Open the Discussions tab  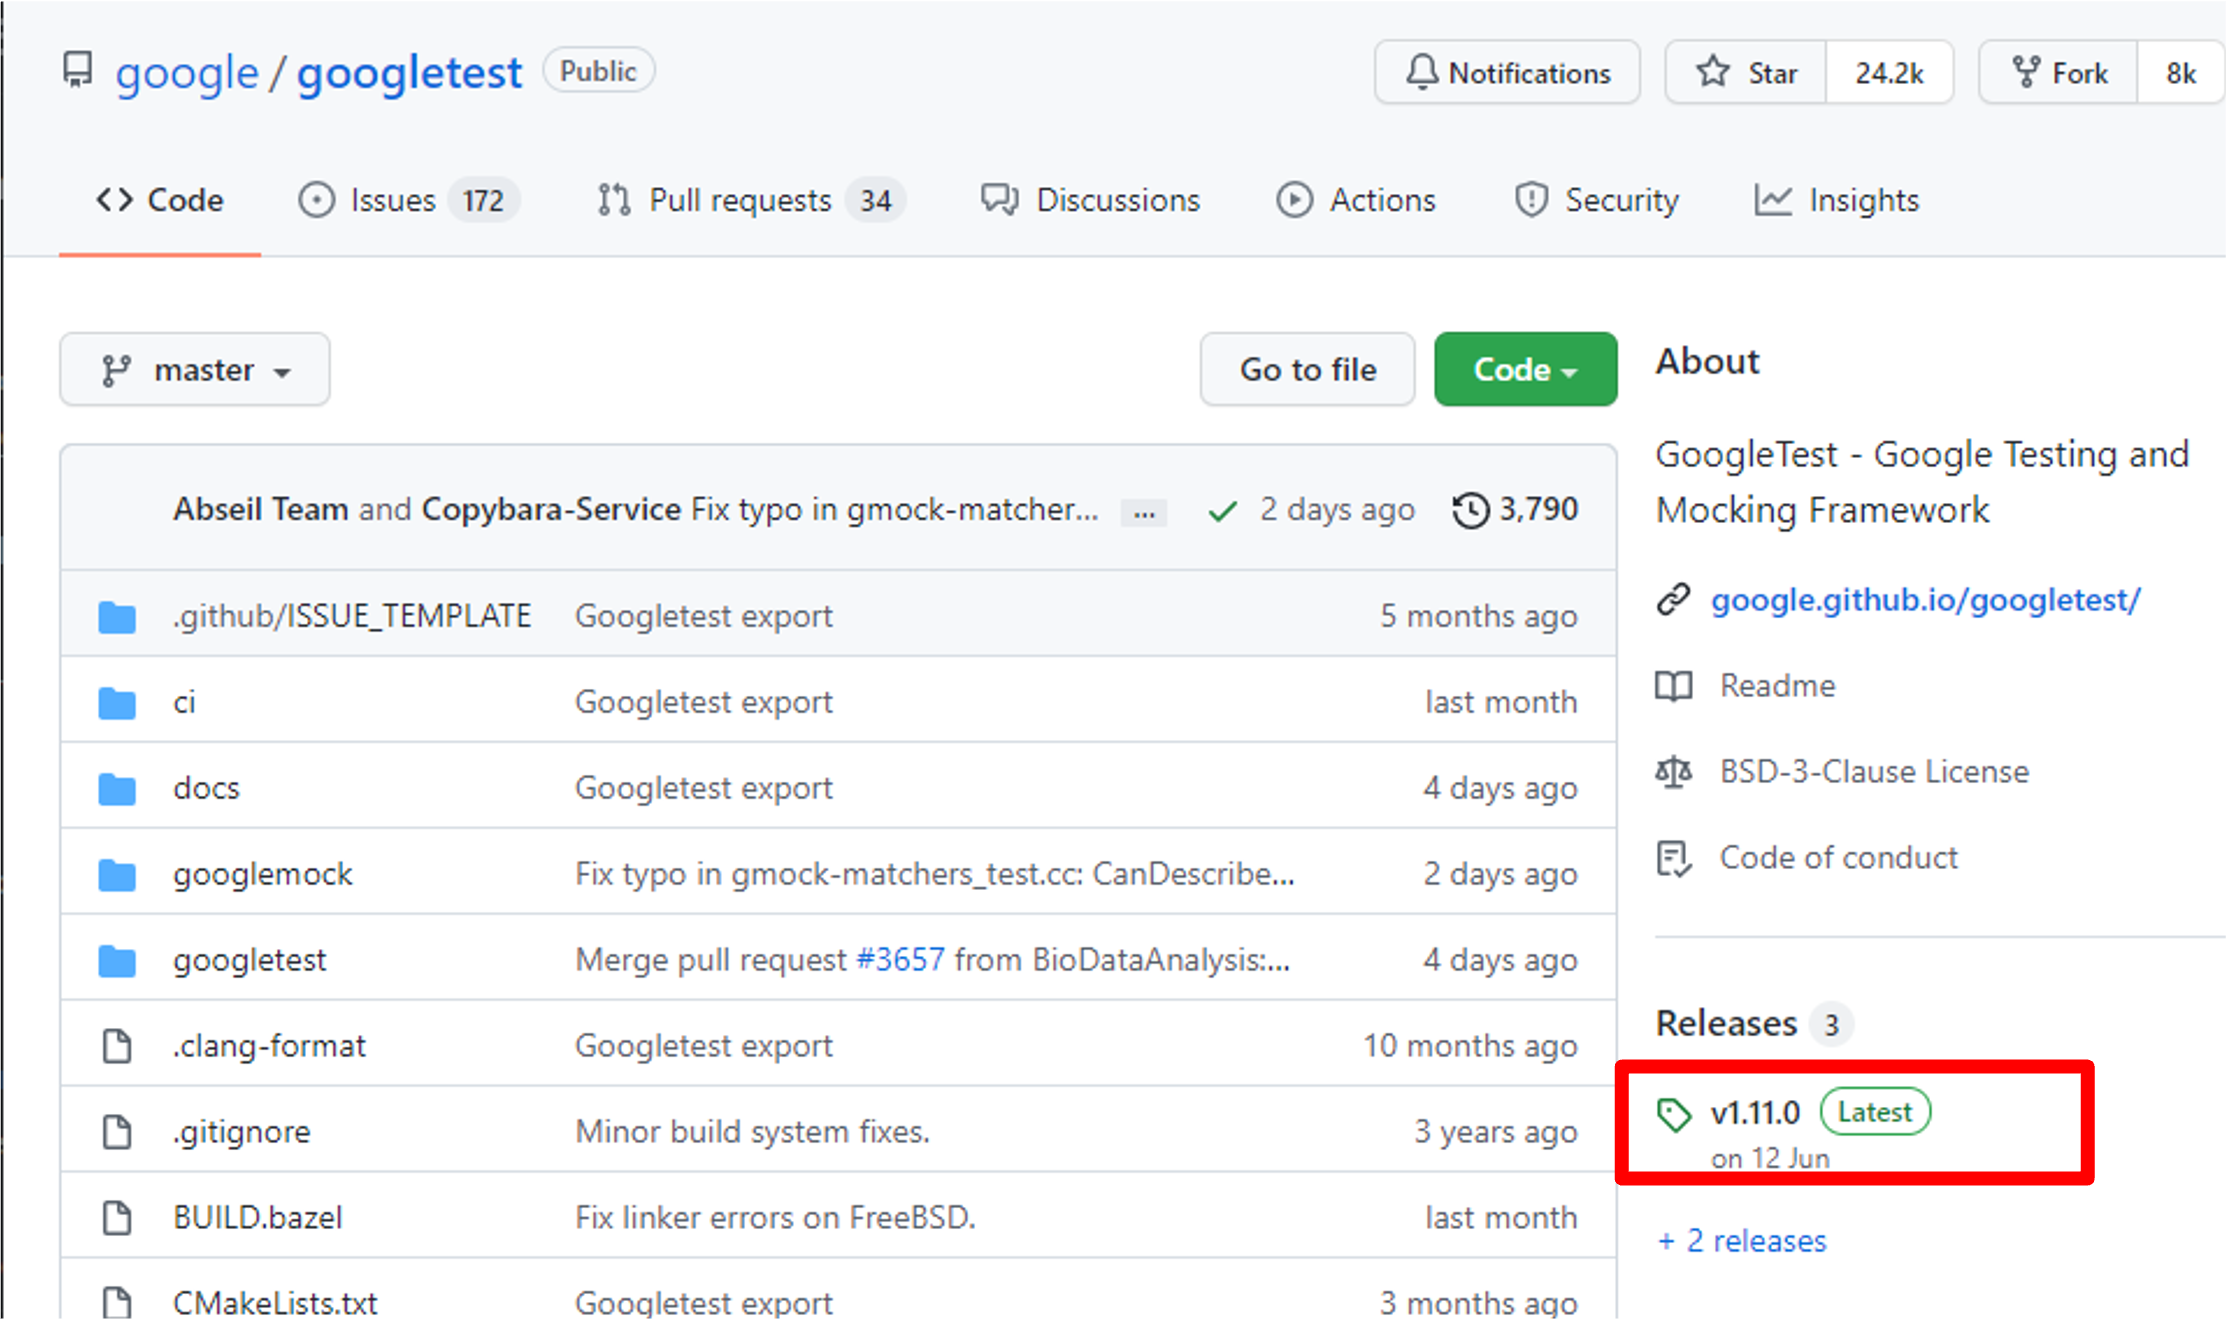tap(1090, 200)
